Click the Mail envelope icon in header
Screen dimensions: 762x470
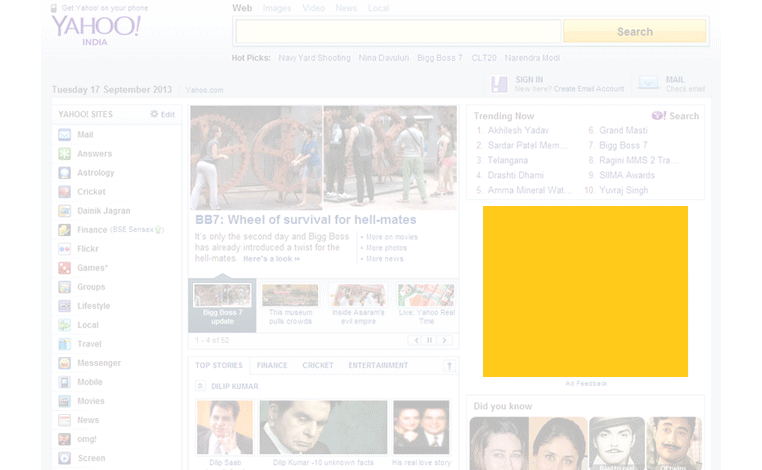[x=648, y=83]
